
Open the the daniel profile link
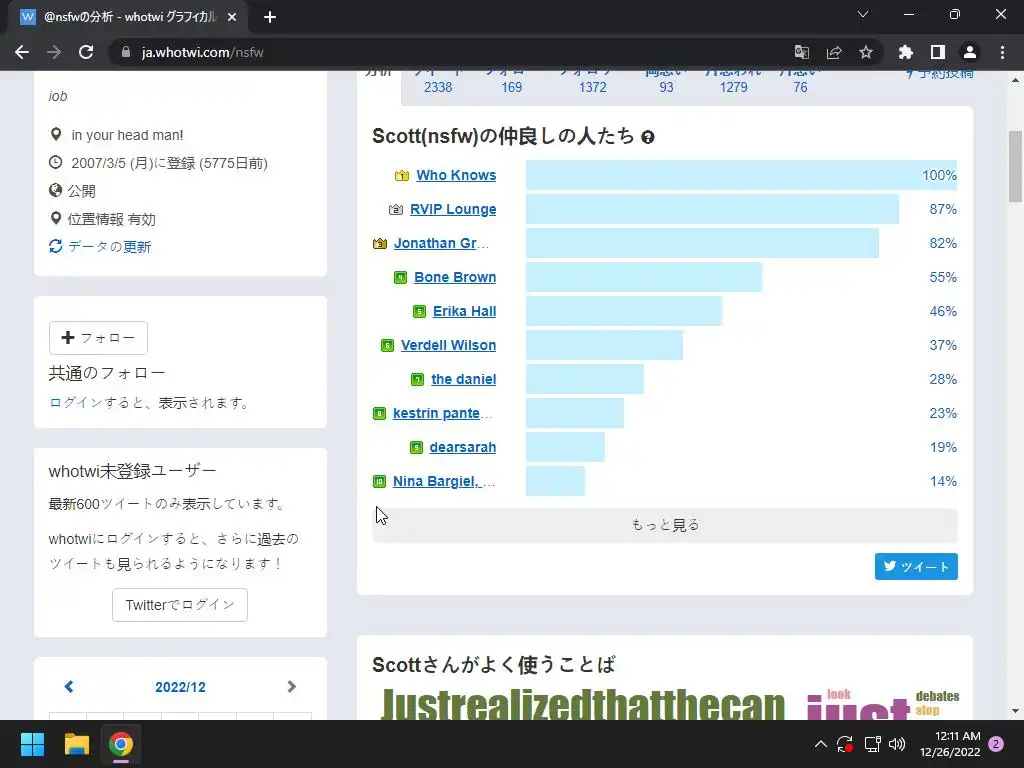[x=464, y=379]
